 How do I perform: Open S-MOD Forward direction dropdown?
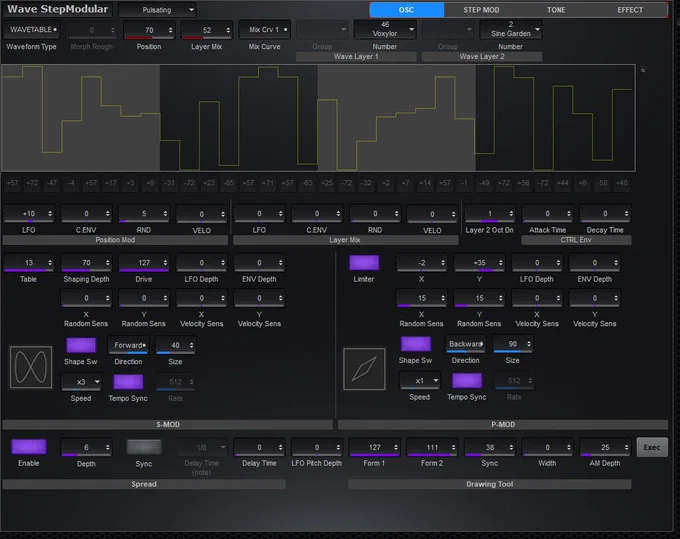128,345
